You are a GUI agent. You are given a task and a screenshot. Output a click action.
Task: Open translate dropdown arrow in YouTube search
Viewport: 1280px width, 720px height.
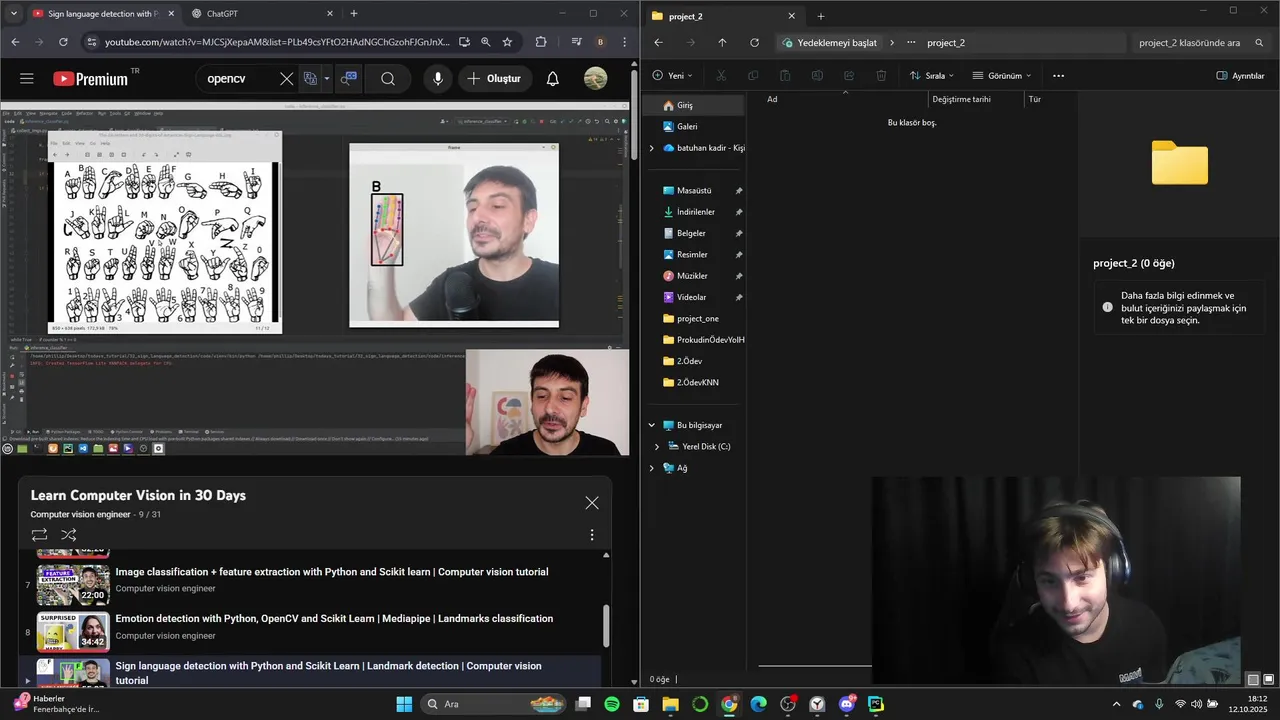326,79
